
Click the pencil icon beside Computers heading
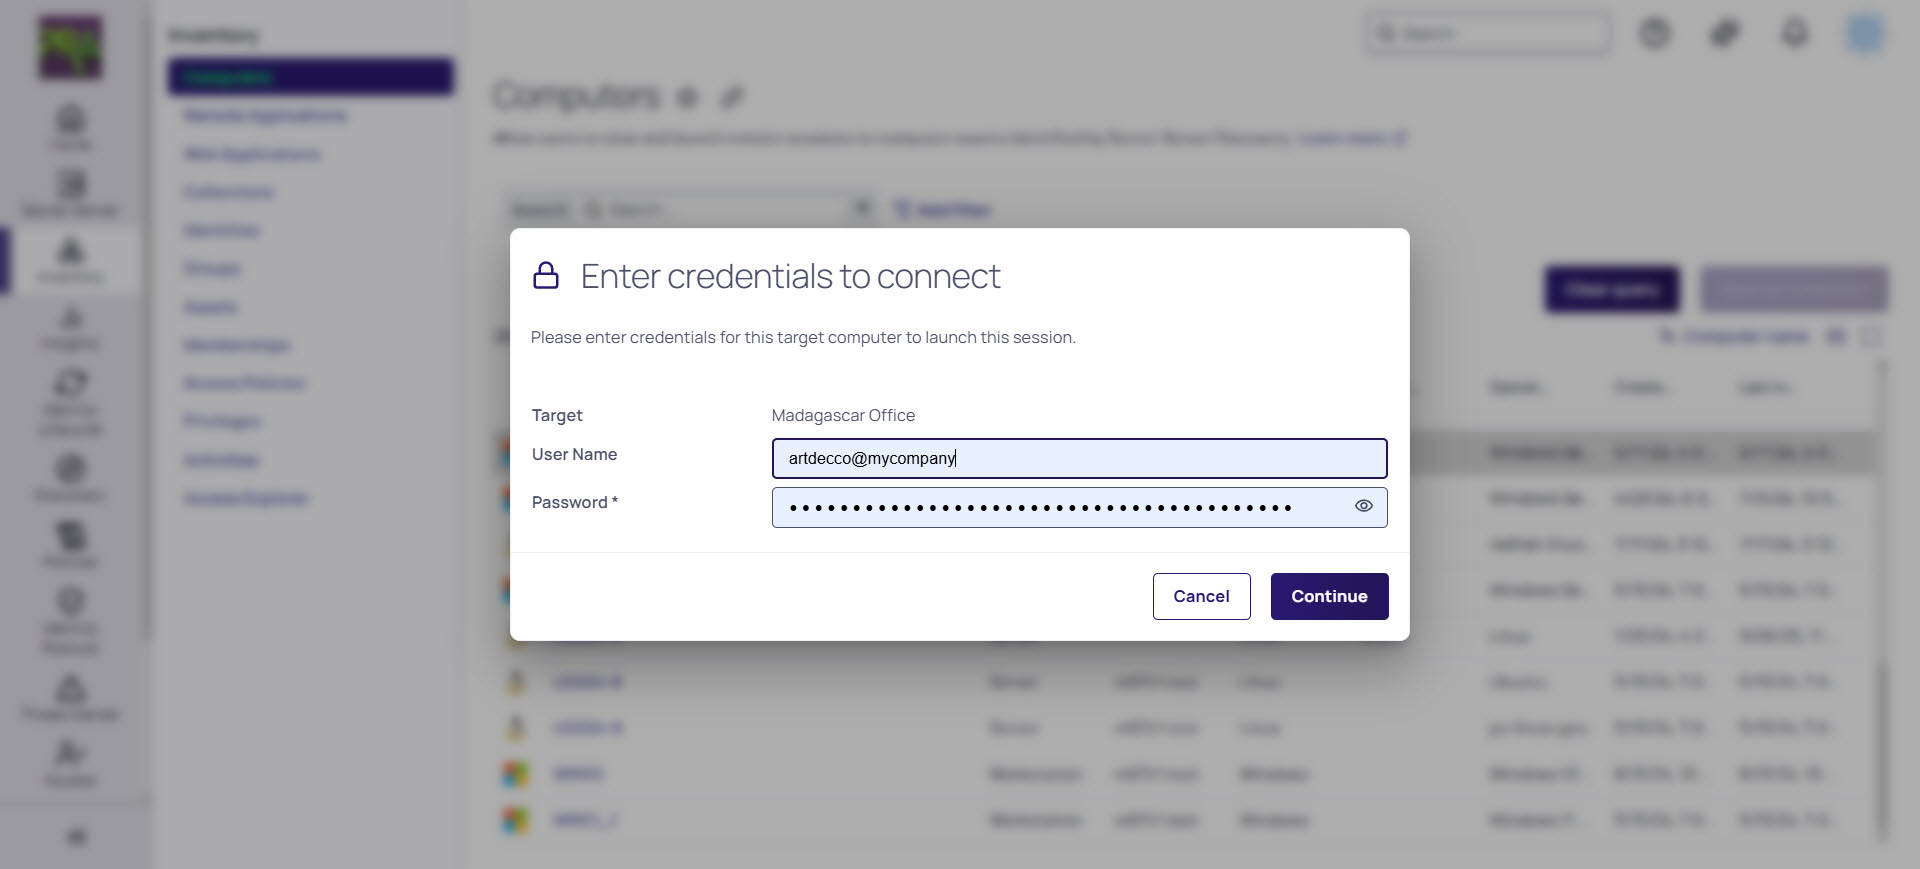[733, 97]
